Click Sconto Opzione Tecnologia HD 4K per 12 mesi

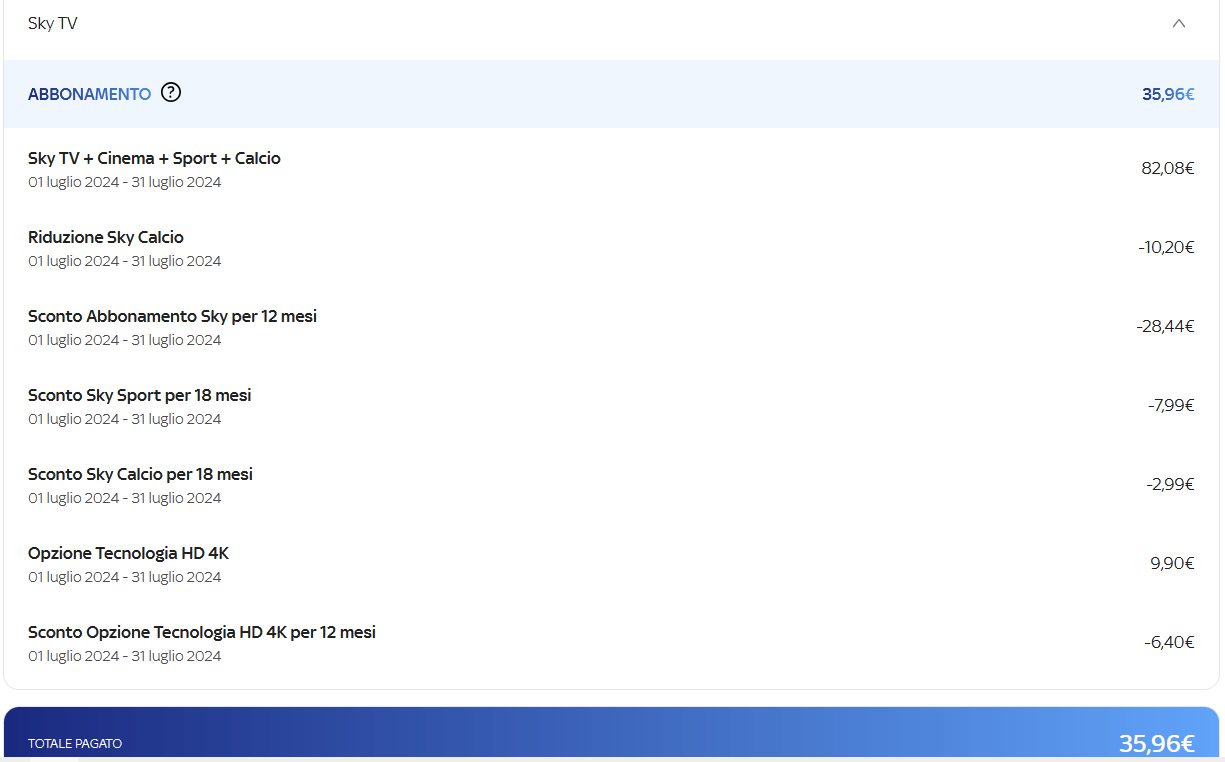click(x=202, y=632)
